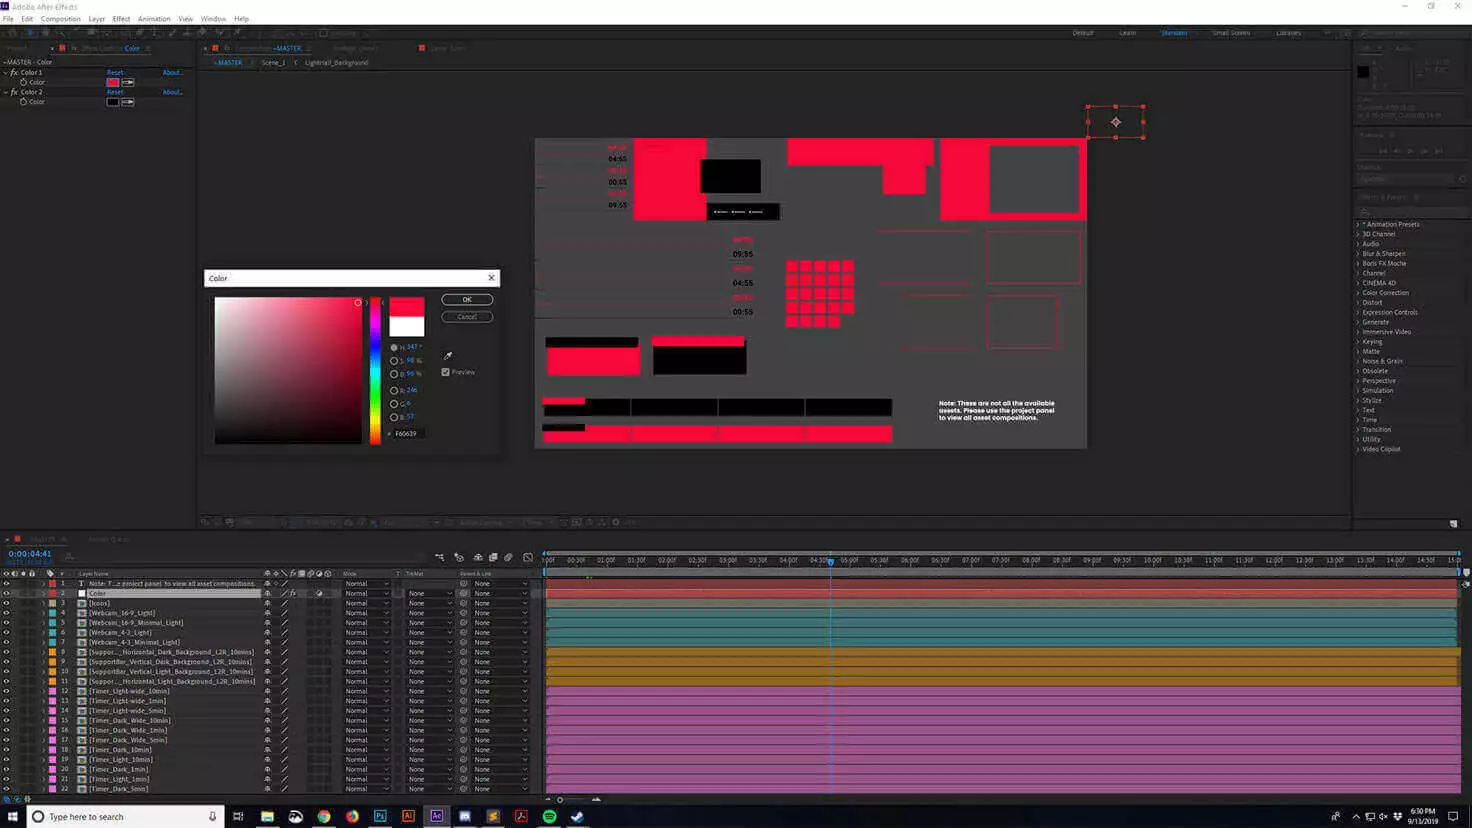
Task: Click Reset for the Color 1 effect
Action: 115,73
